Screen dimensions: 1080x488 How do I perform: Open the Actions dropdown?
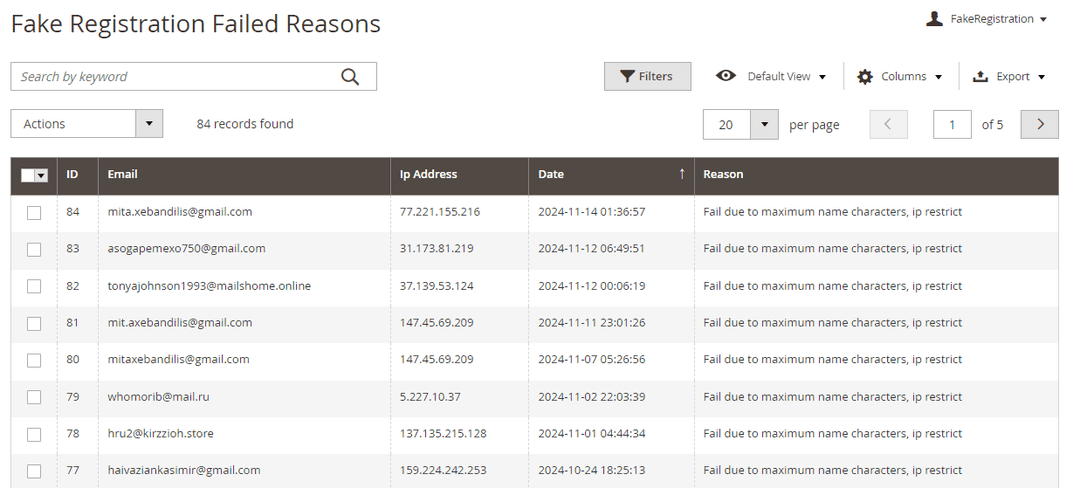click(86, 124)
